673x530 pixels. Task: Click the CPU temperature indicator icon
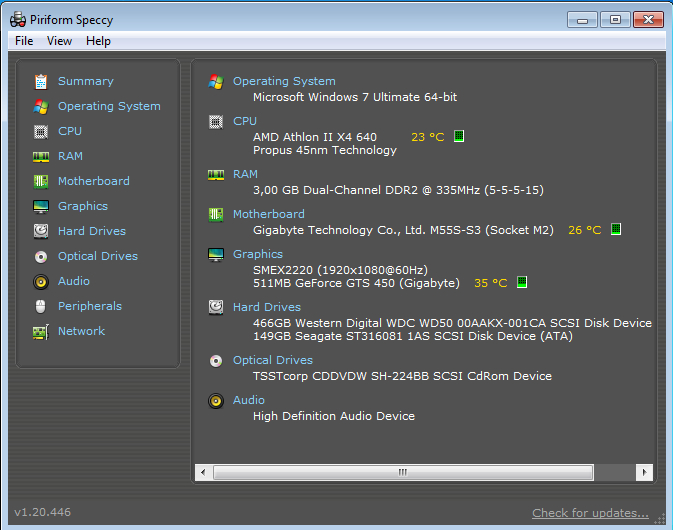tap(459, 136)
